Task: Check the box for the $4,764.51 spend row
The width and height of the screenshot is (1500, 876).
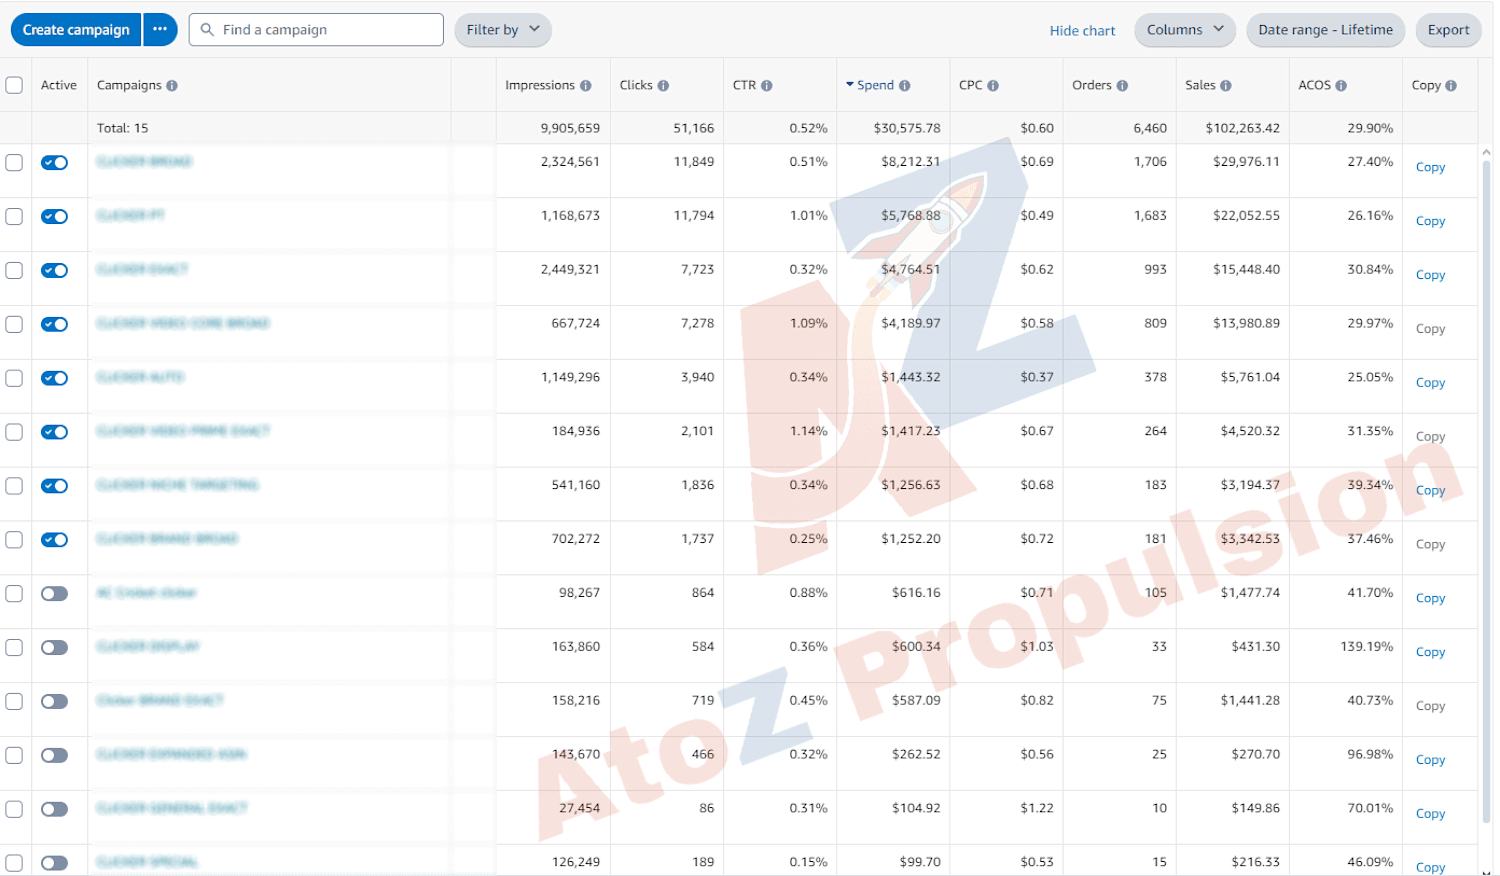Action: pos(14,270)
